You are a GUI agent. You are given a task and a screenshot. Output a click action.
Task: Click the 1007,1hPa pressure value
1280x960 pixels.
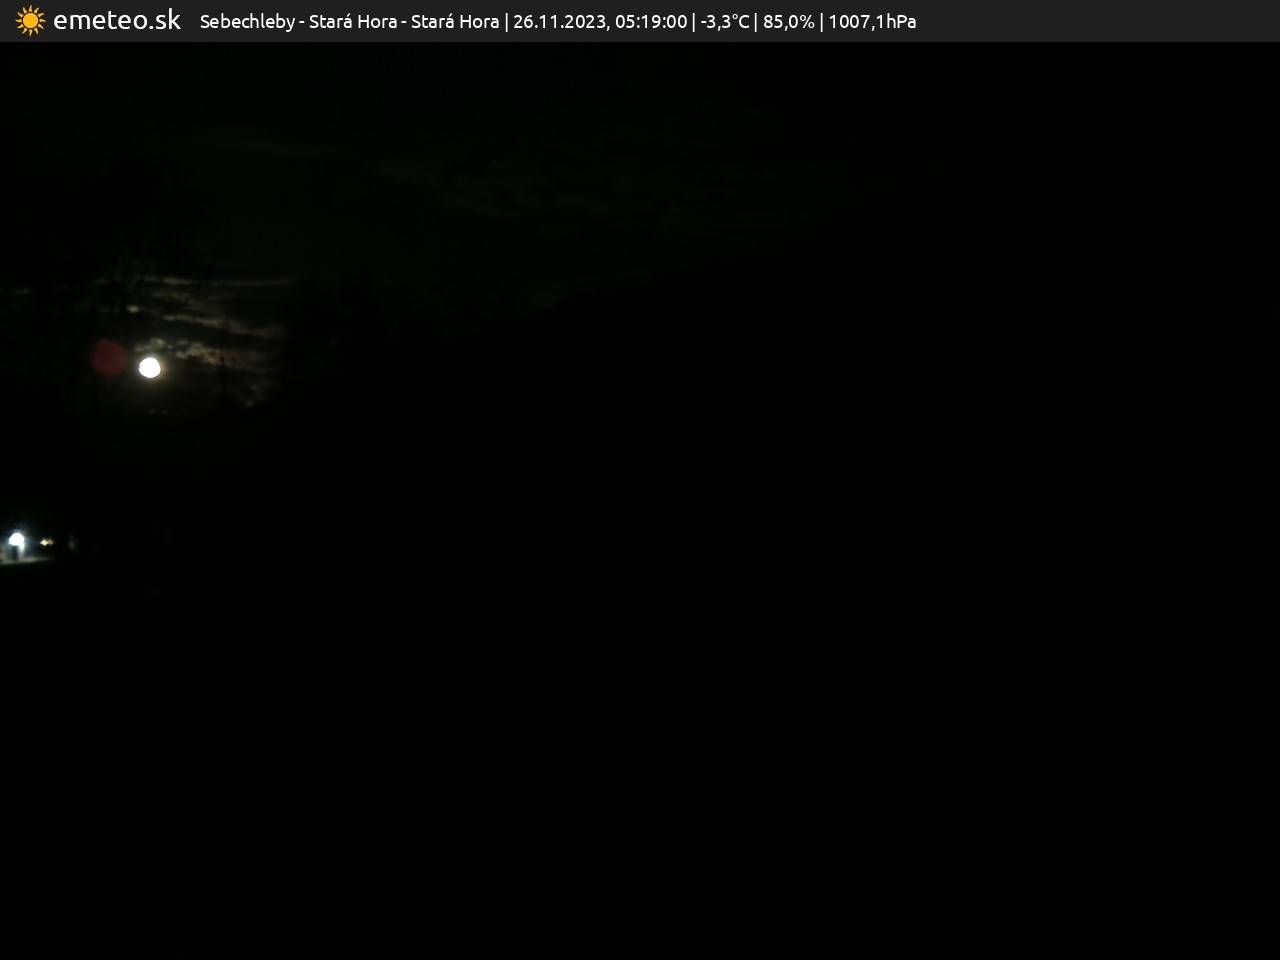coord(872,21)
